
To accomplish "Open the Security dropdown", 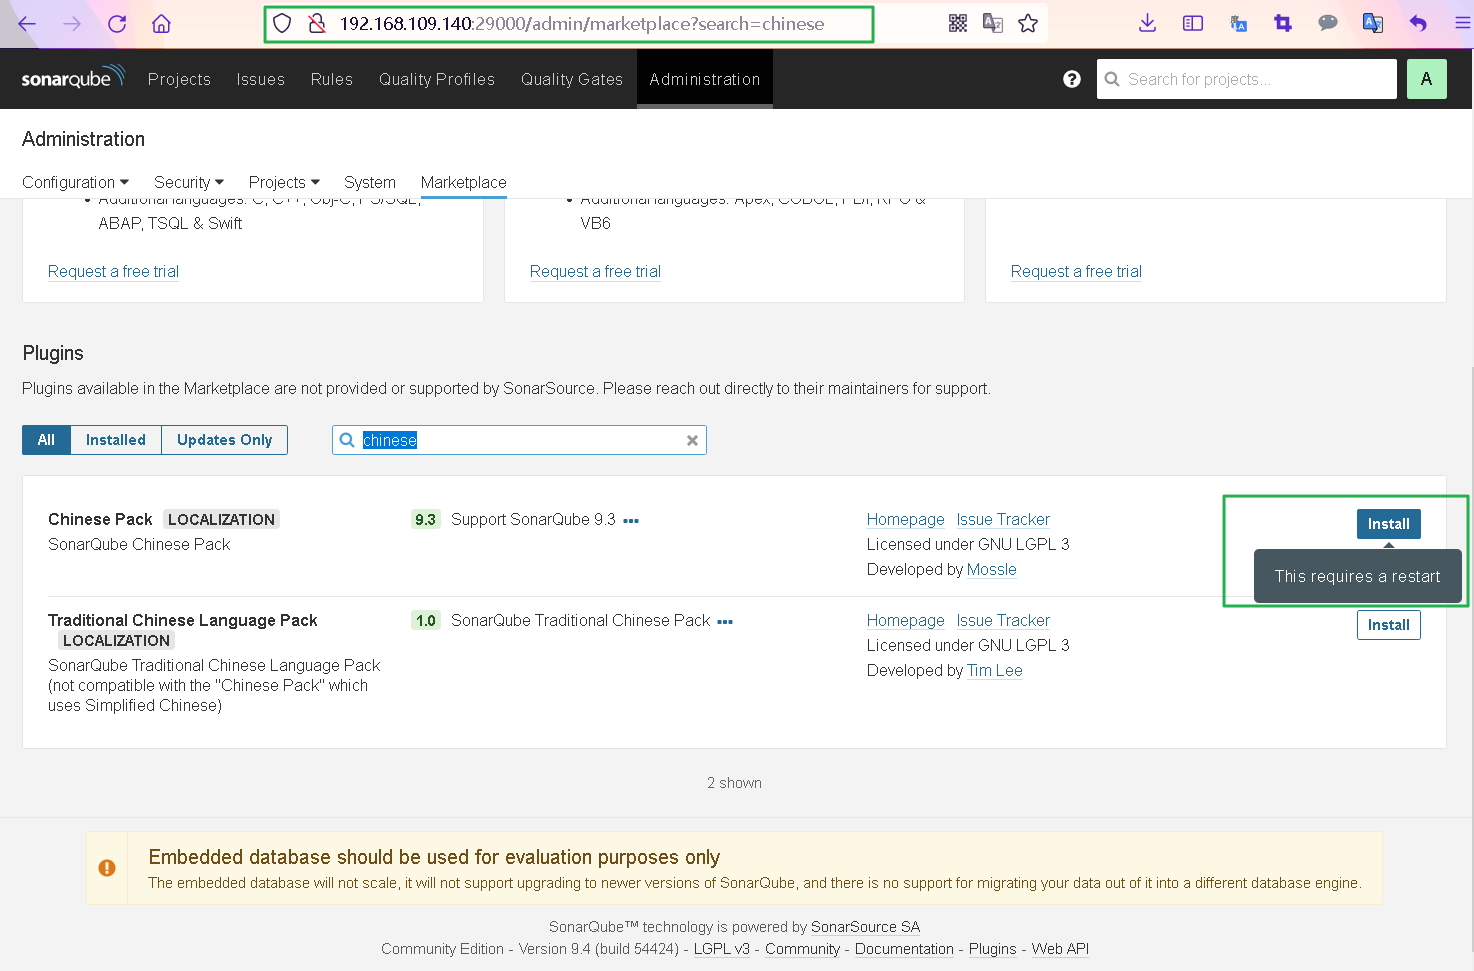I will (189, 182).
